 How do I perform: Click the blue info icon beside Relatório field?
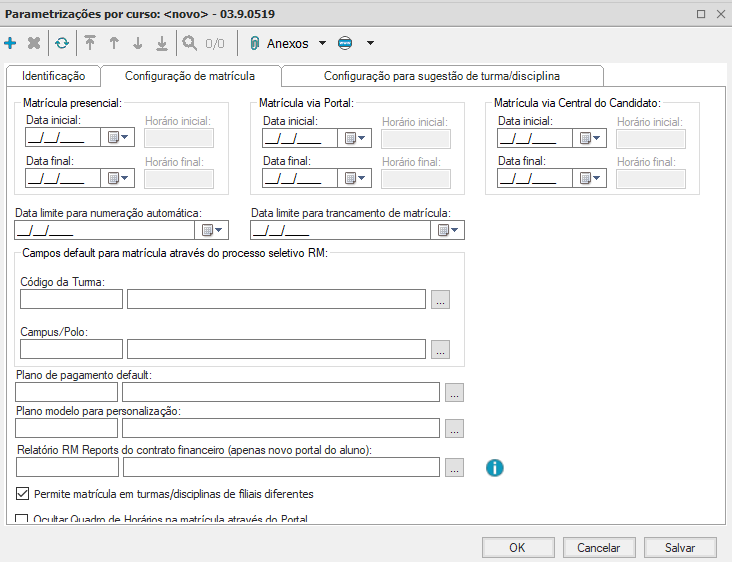tap(494, 467)
